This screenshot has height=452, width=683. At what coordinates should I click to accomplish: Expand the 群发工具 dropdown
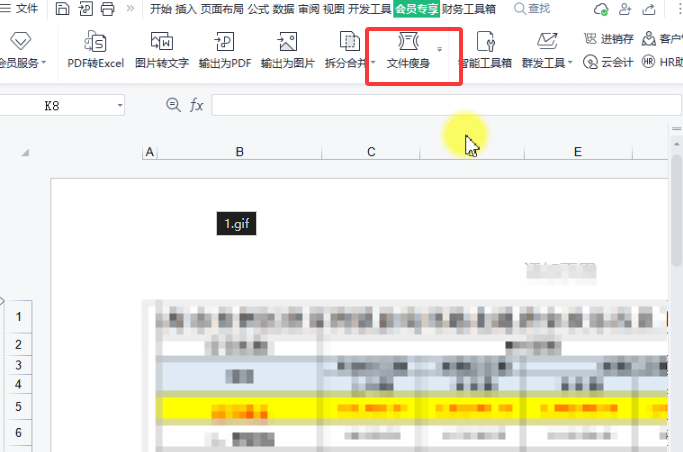[570, 63]
